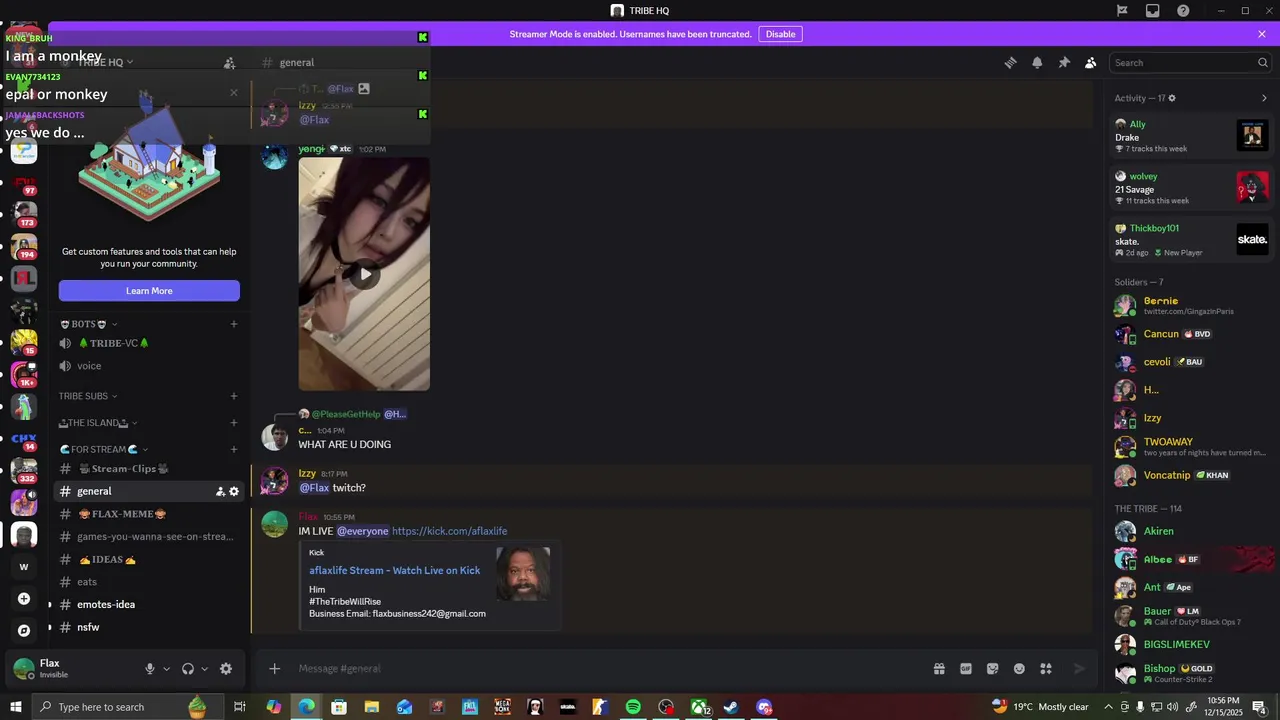Open User Settings gear
Viewport: 1280px width, 720px height.
point(226,669)
